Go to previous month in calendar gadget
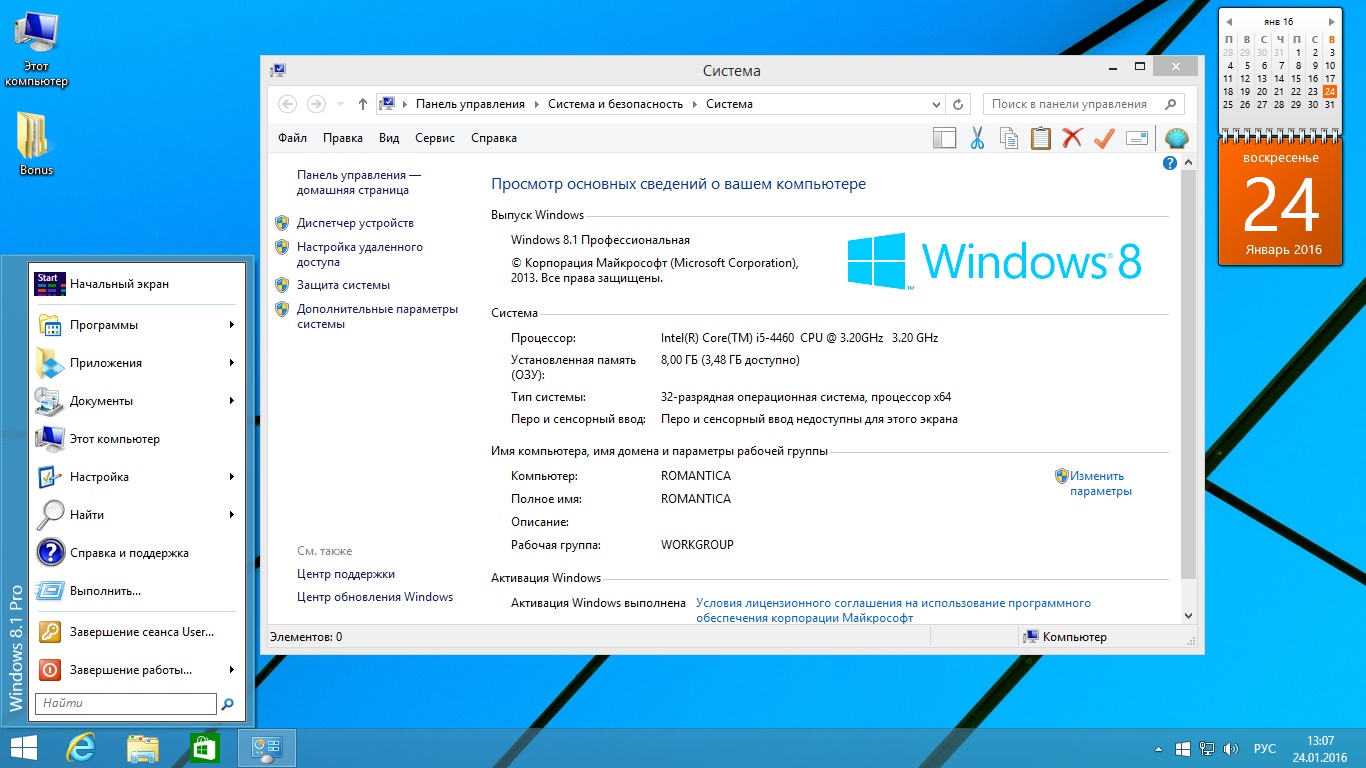Screen dimensions: 1366x768 (x=1229, y=21)
